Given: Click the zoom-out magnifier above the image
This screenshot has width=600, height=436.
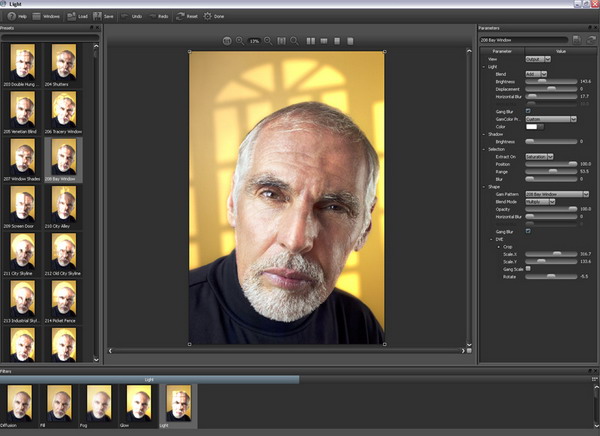Looking at the screenshot, I should (x=267, y=40).
